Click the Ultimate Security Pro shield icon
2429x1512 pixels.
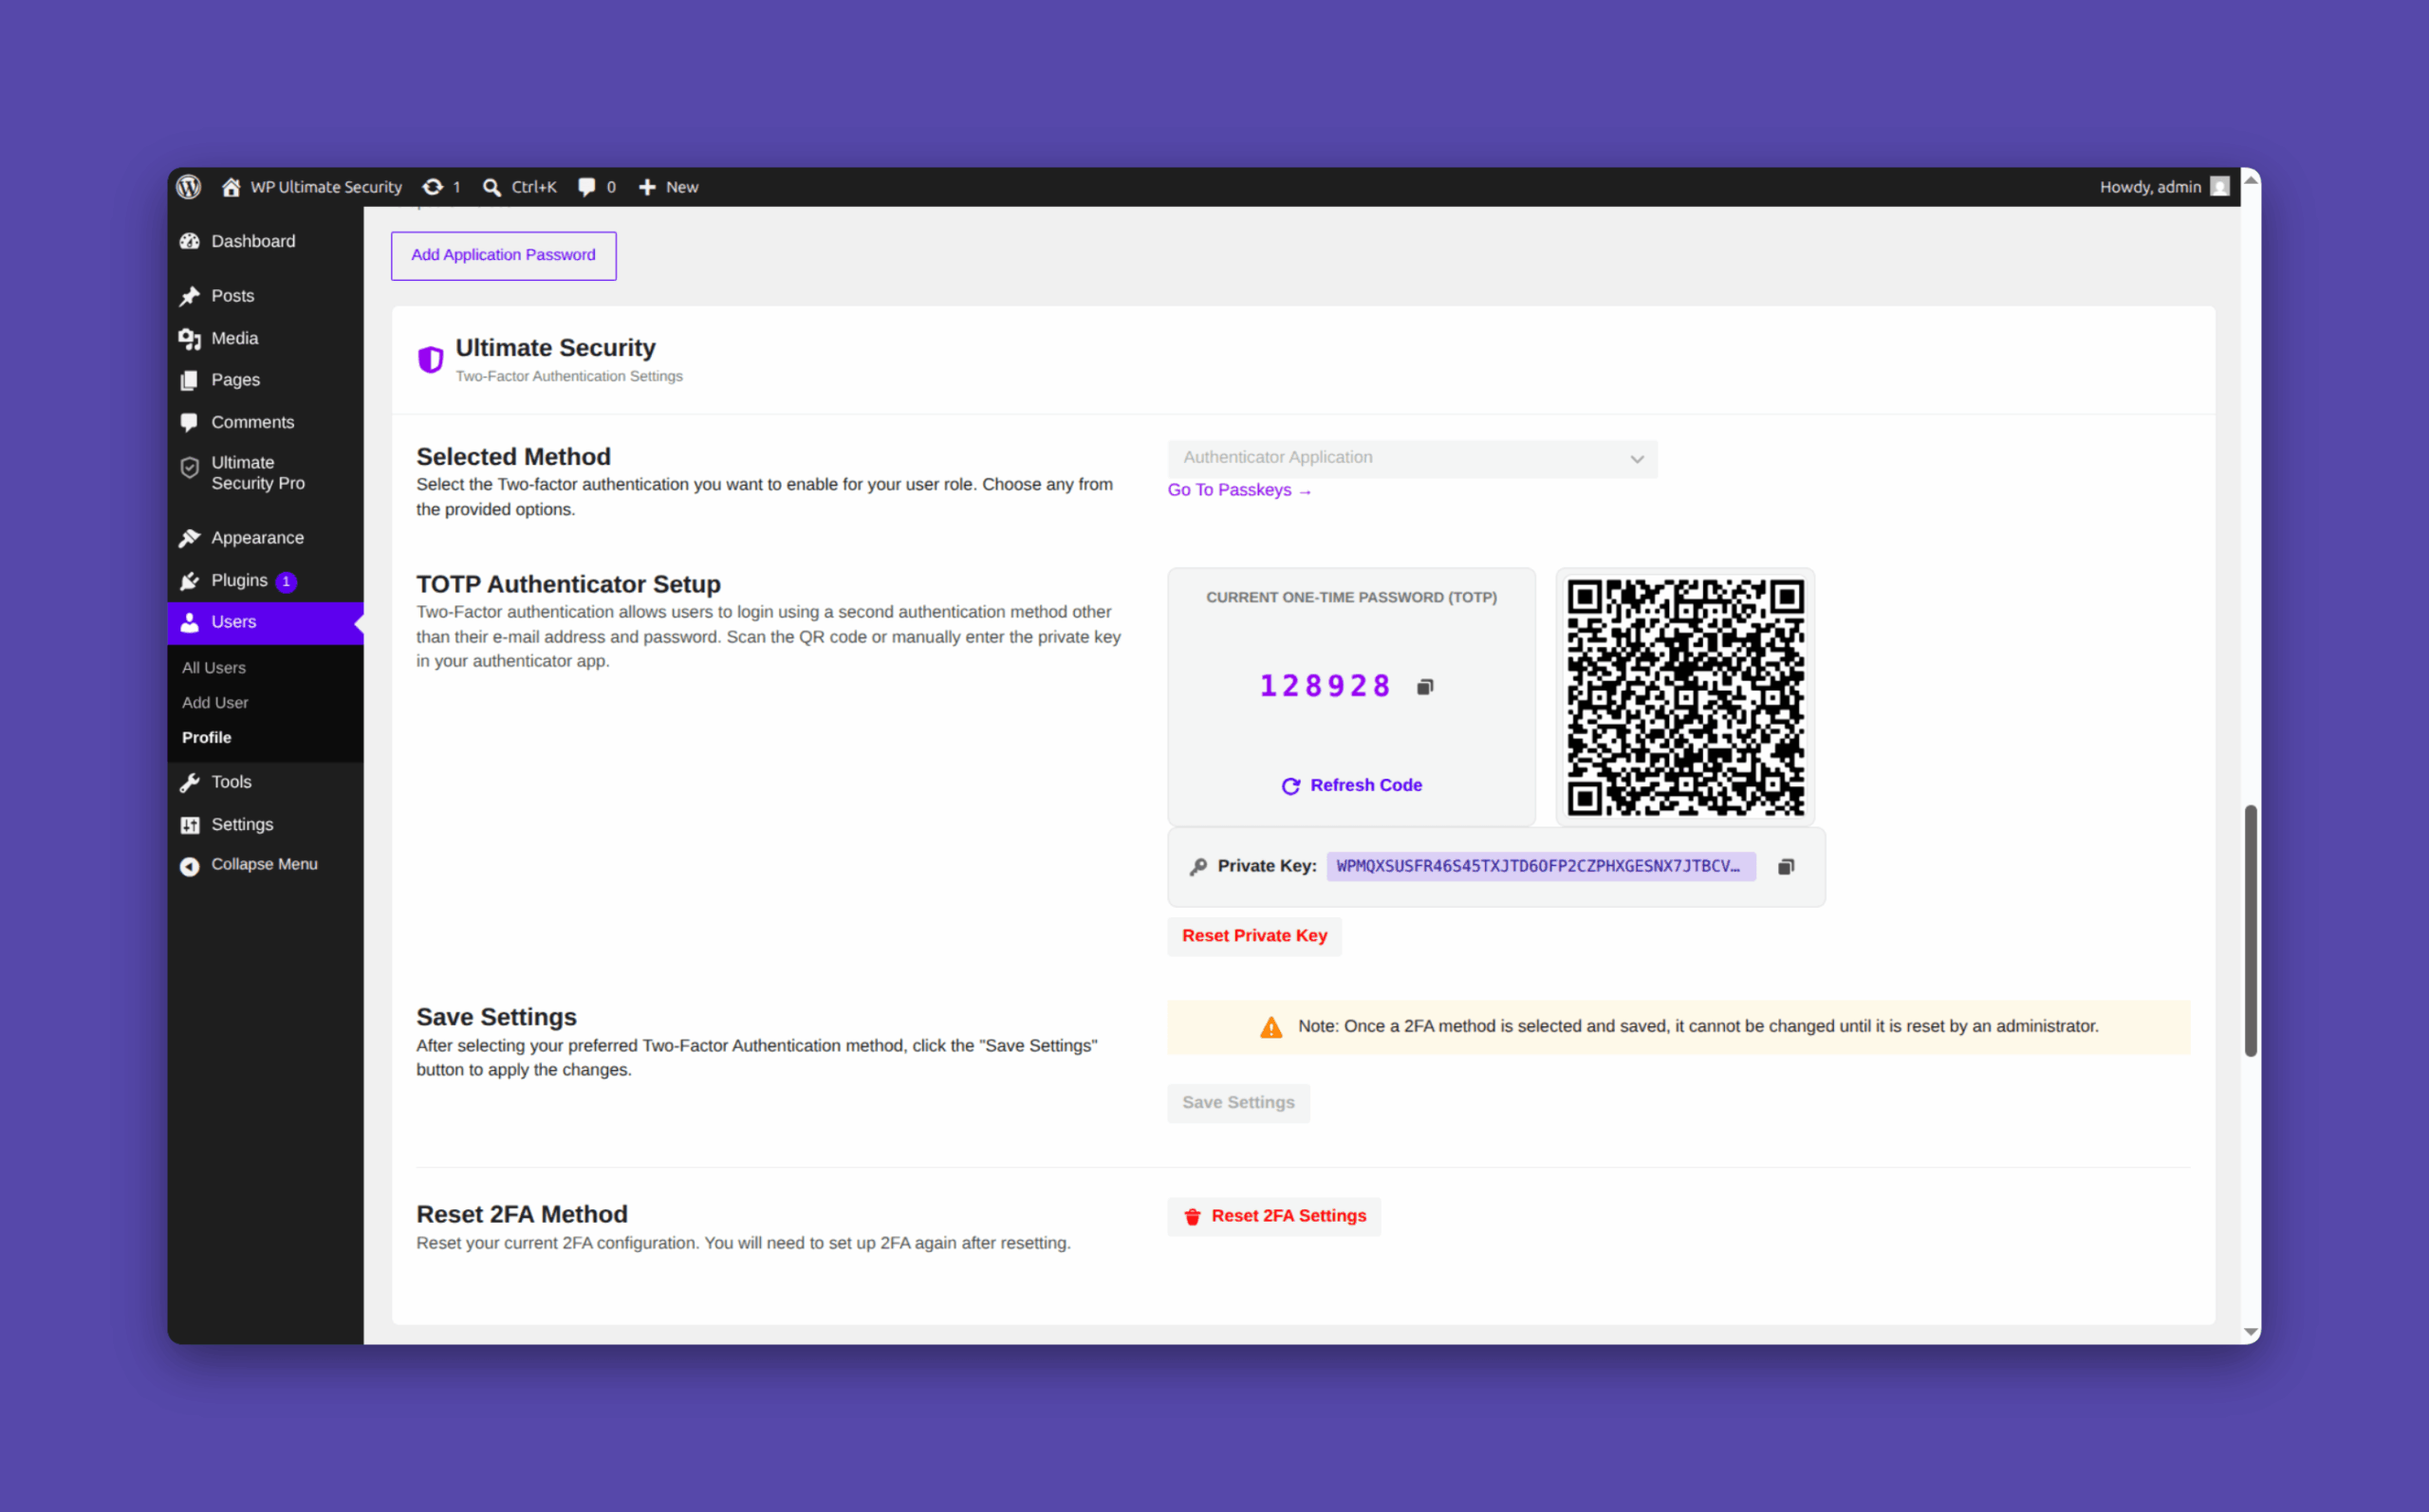[190, 467]
